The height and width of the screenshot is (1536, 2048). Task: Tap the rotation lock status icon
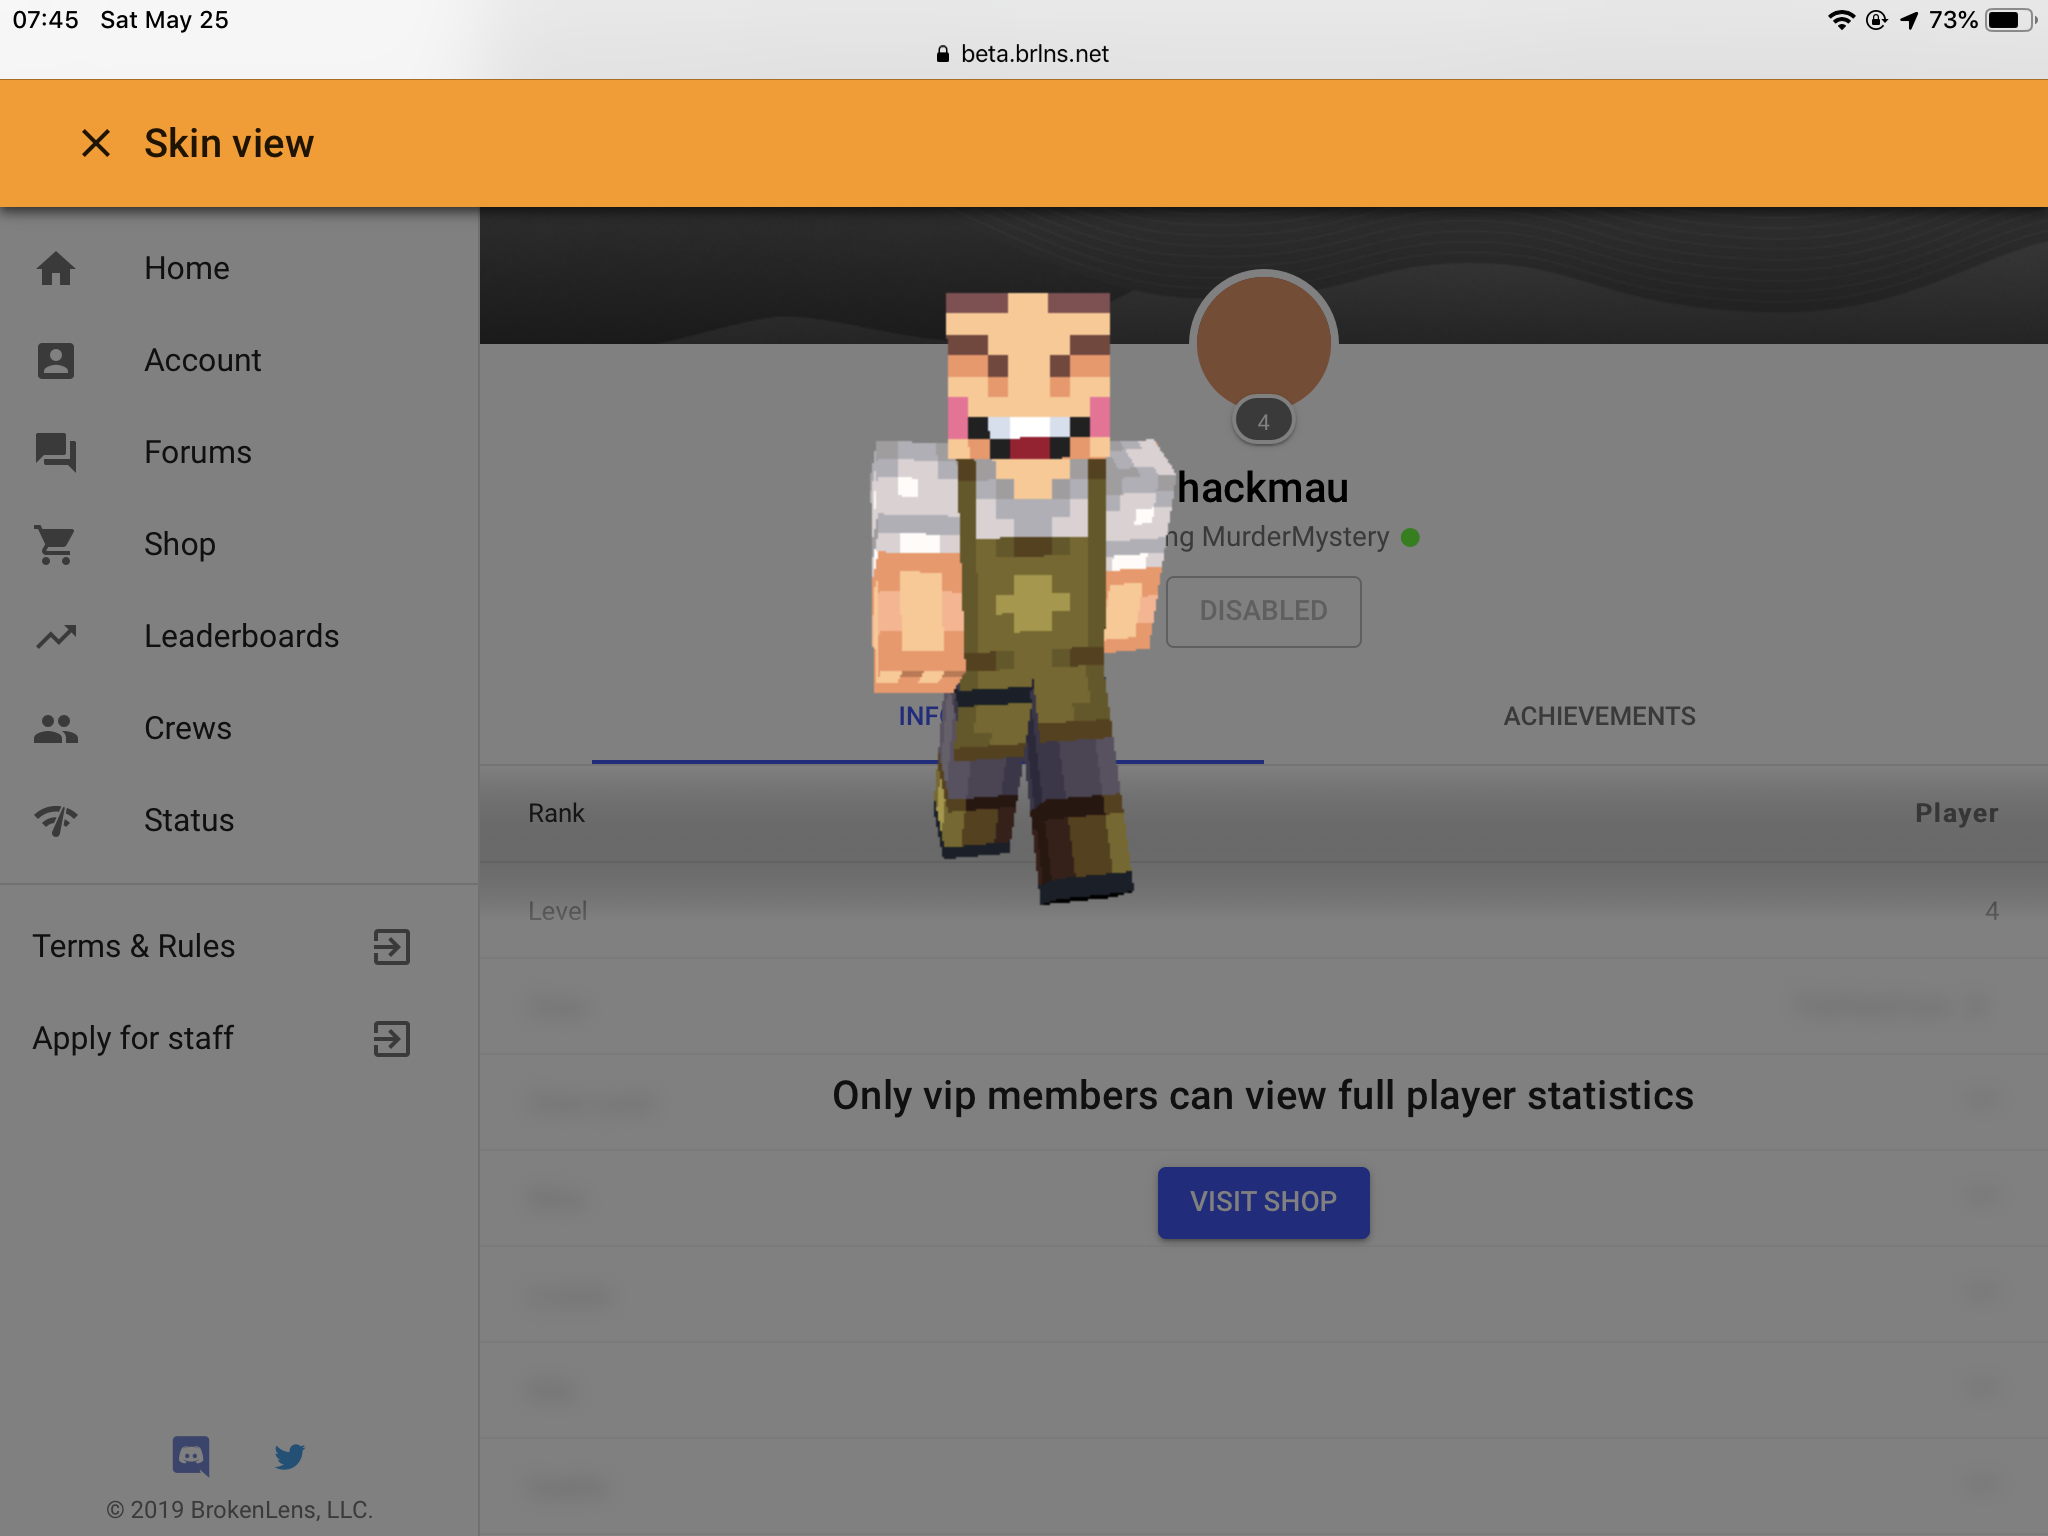[1876, 20]
